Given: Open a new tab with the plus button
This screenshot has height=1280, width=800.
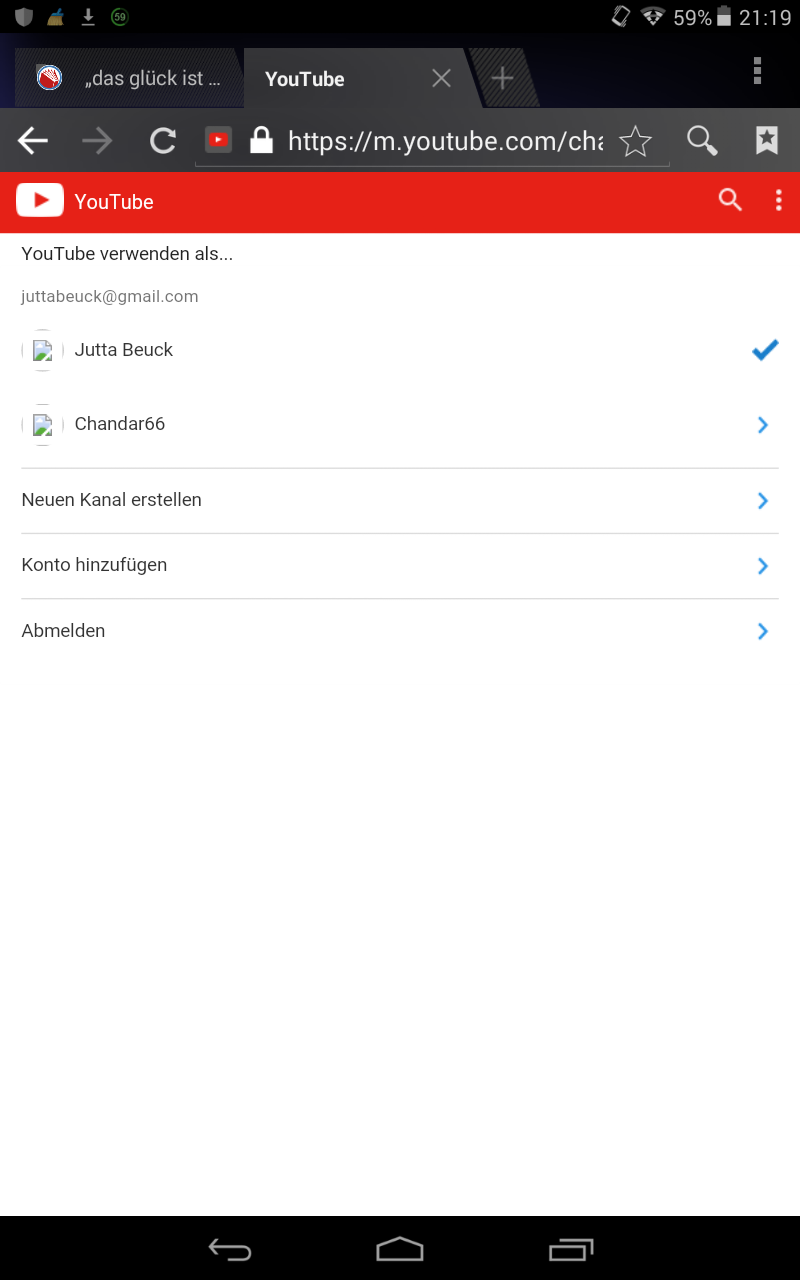Looking at the screenshot, I should [x=502, y=76].
